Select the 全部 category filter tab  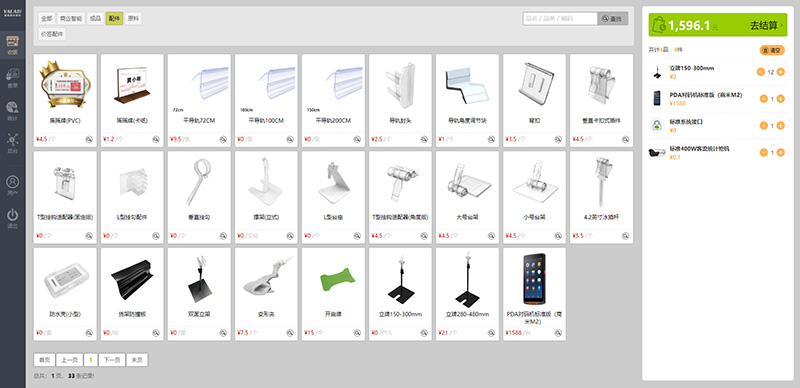(46, 19)
